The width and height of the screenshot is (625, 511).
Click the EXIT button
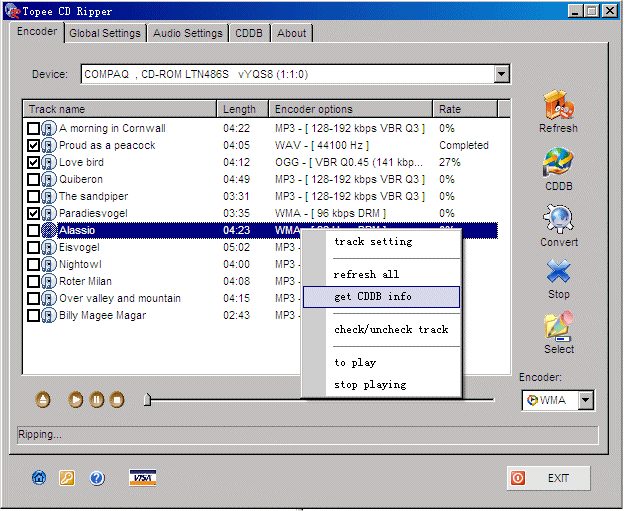click(548, 478)
